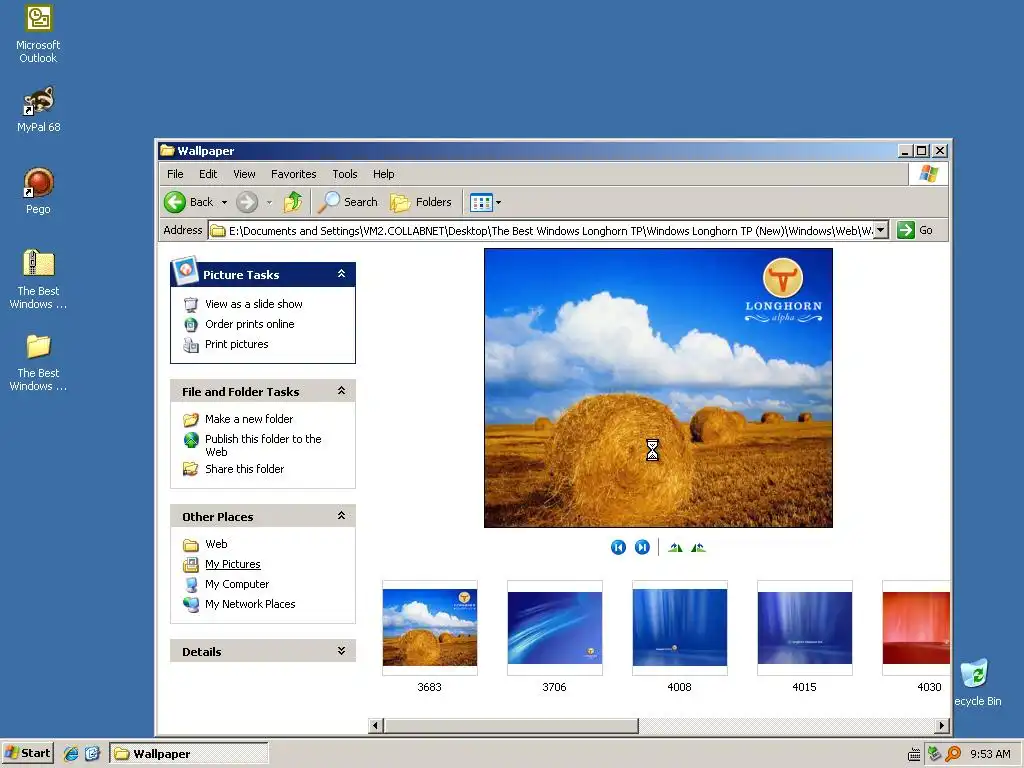Open My Network Places link
Viewport: 1024px width, 768px height.
tap(250, 604)
